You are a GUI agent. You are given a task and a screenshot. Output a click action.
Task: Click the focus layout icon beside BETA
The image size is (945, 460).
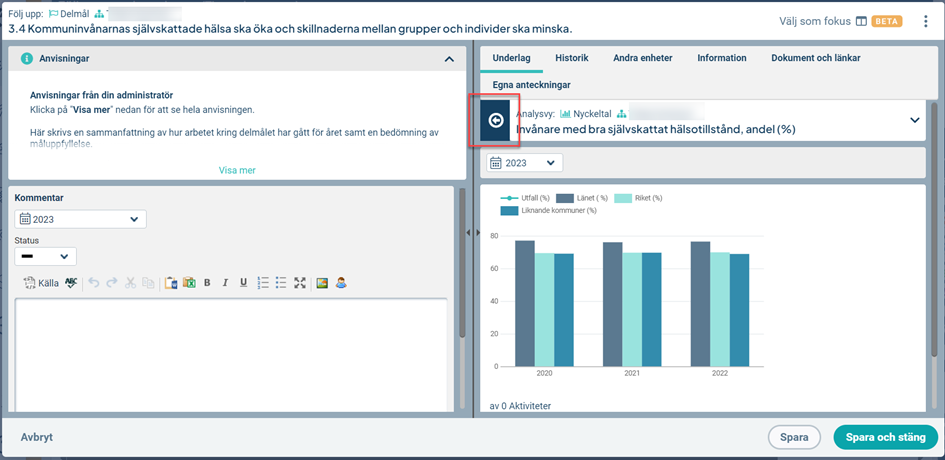tap(861, 21)
